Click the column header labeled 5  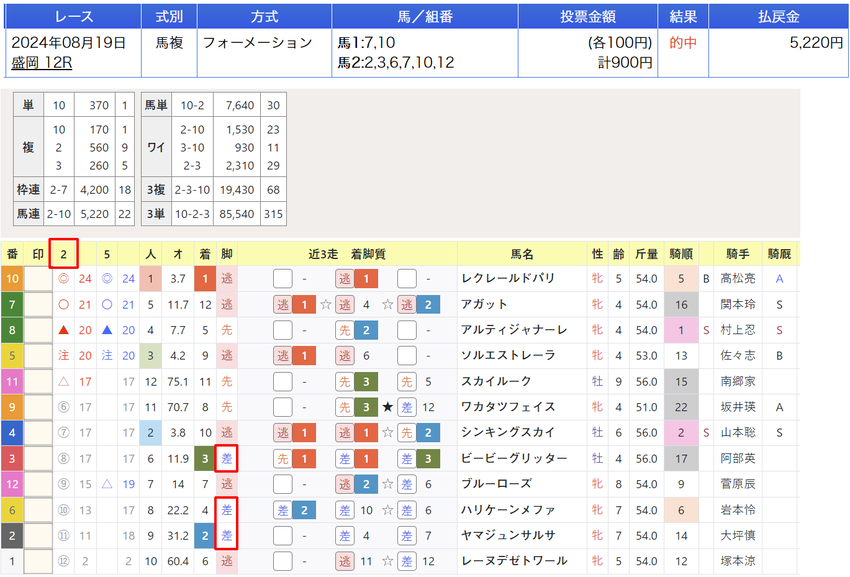pyautogui.click(x=107, y=254)
